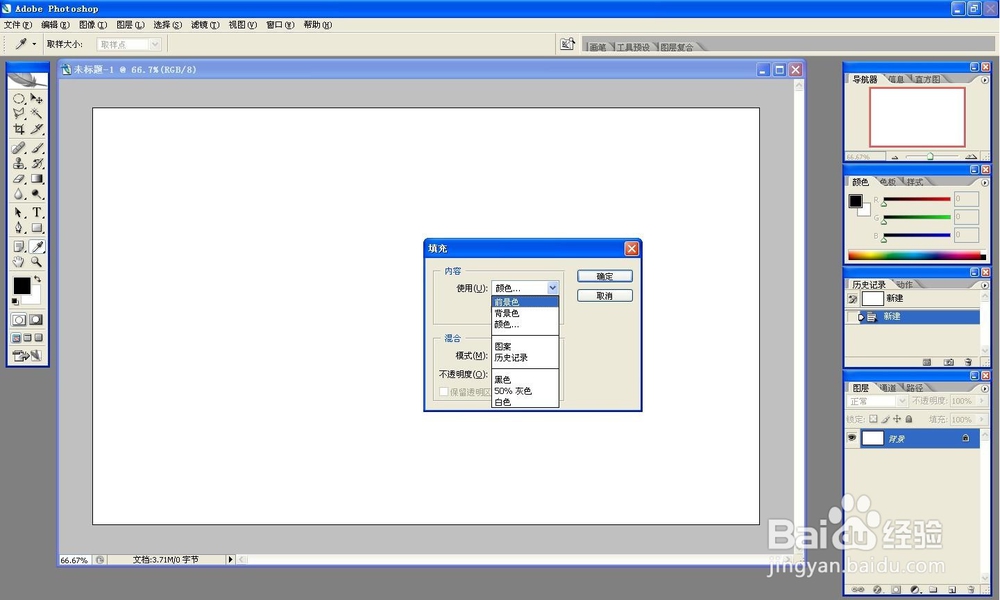Swap foreground and background colors
The height and width of the screenshot is (600, 1000).
pos(38,279)
